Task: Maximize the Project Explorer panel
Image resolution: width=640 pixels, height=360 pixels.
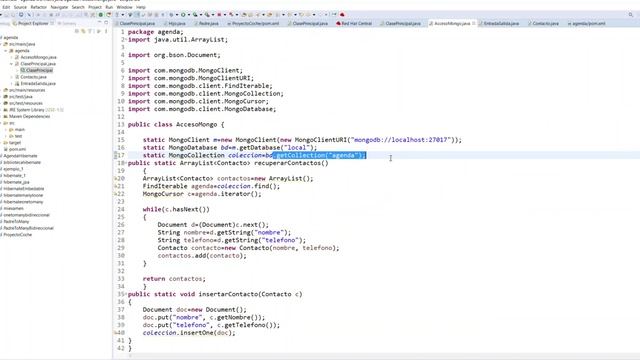Action: pos(106,23)
